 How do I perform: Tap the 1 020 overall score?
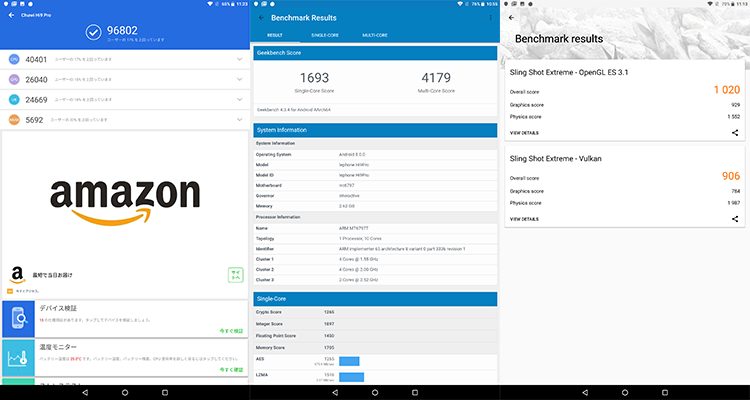pos(727,90)
